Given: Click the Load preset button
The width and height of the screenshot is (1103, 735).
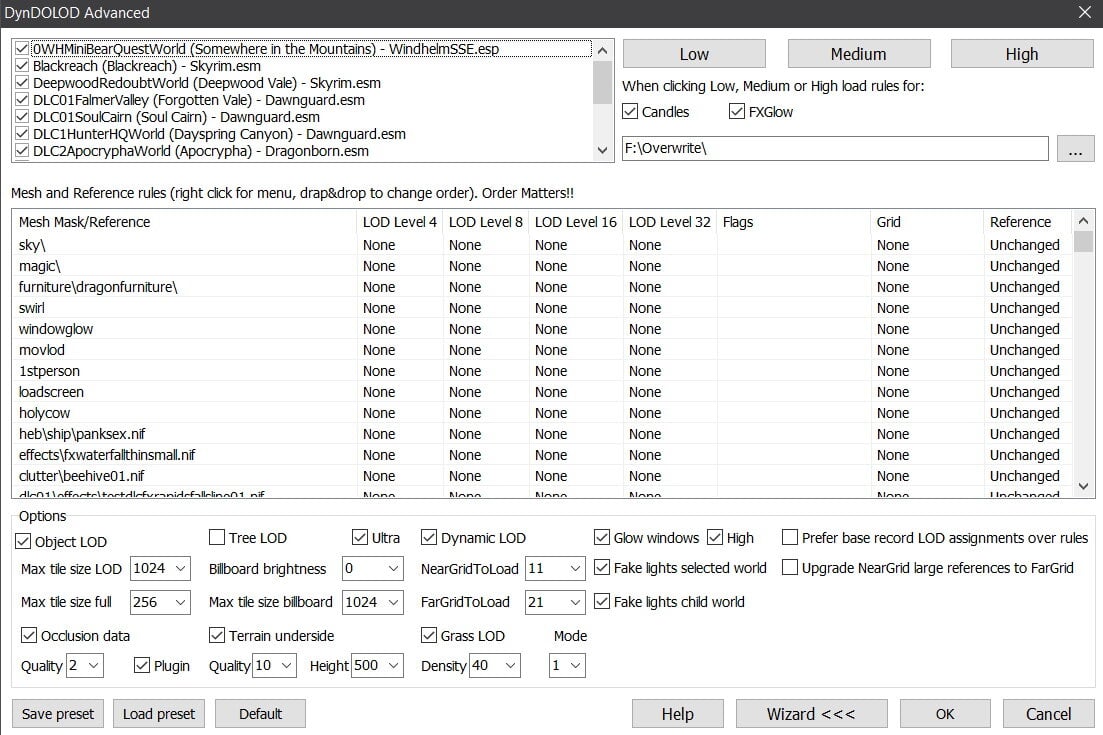Looking at the screenshot, I should [159, 714].
